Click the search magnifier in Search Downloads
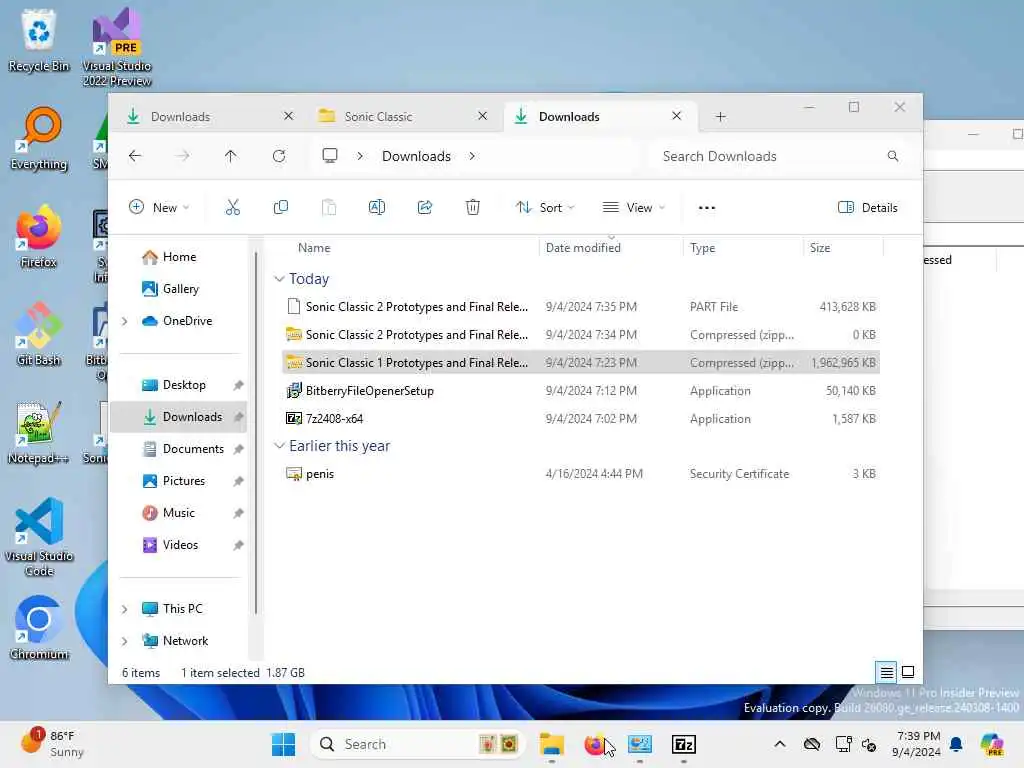The image size is (1024, 768). pyautogui.click(x=893, y=156)
